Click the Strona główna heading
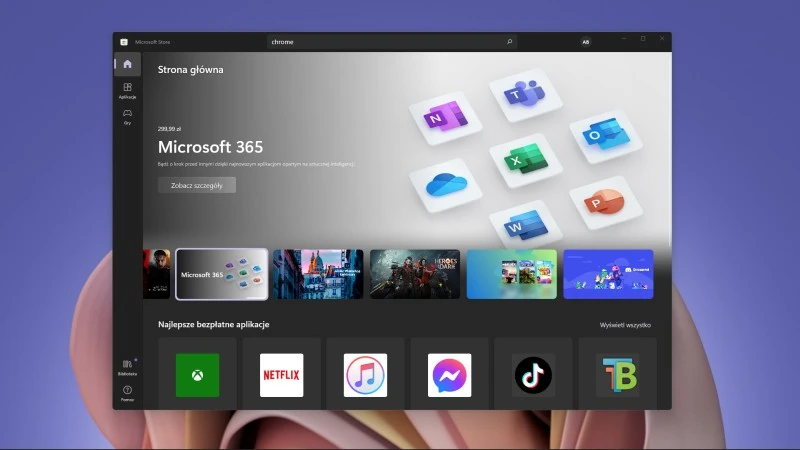 point(190,70)
